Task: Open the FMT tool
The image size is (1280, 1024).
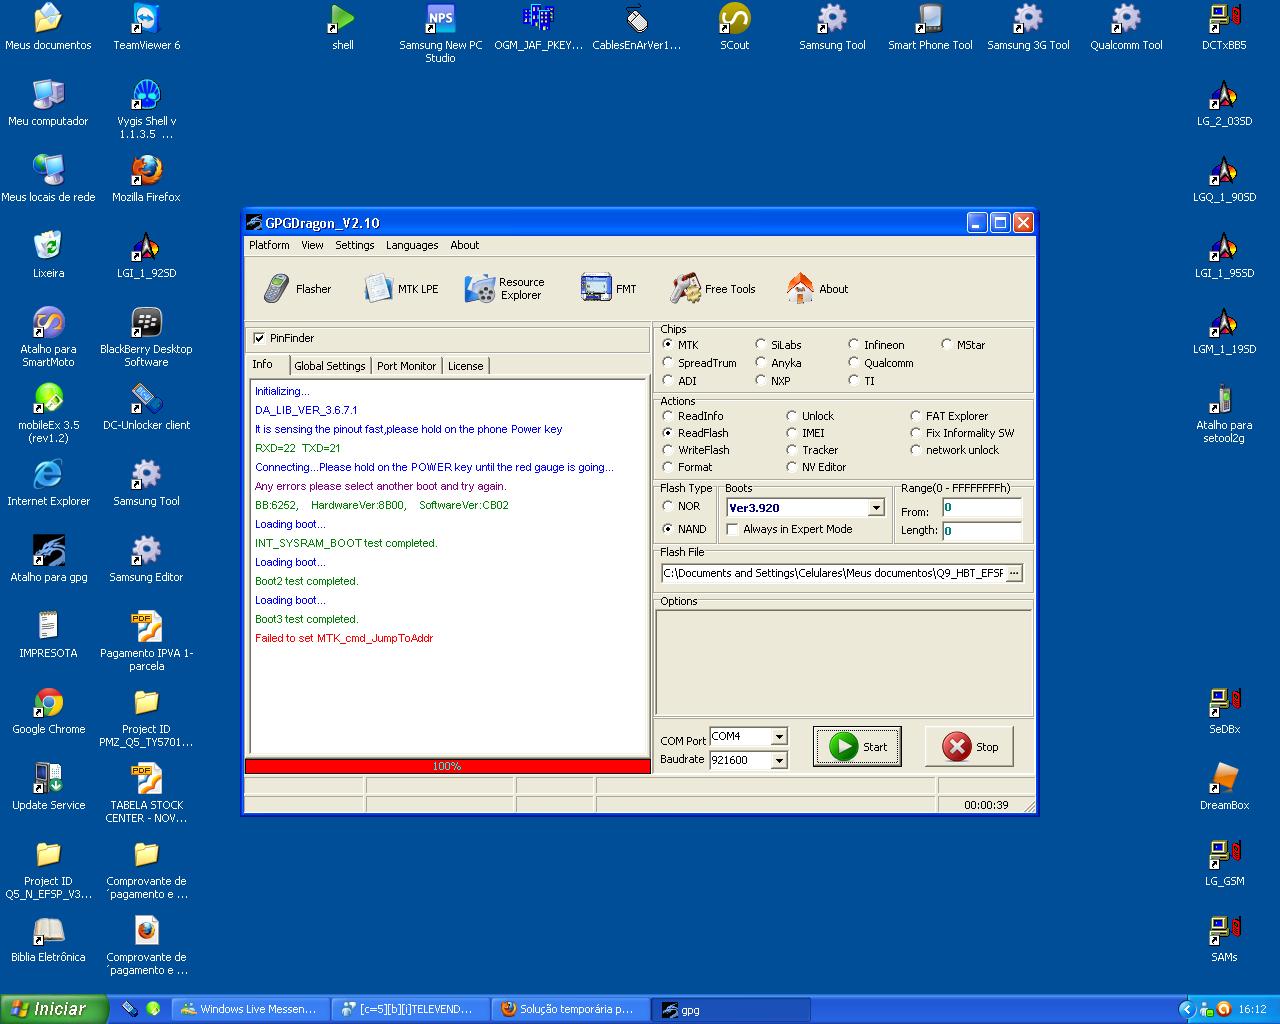Action: coord(609,289)
